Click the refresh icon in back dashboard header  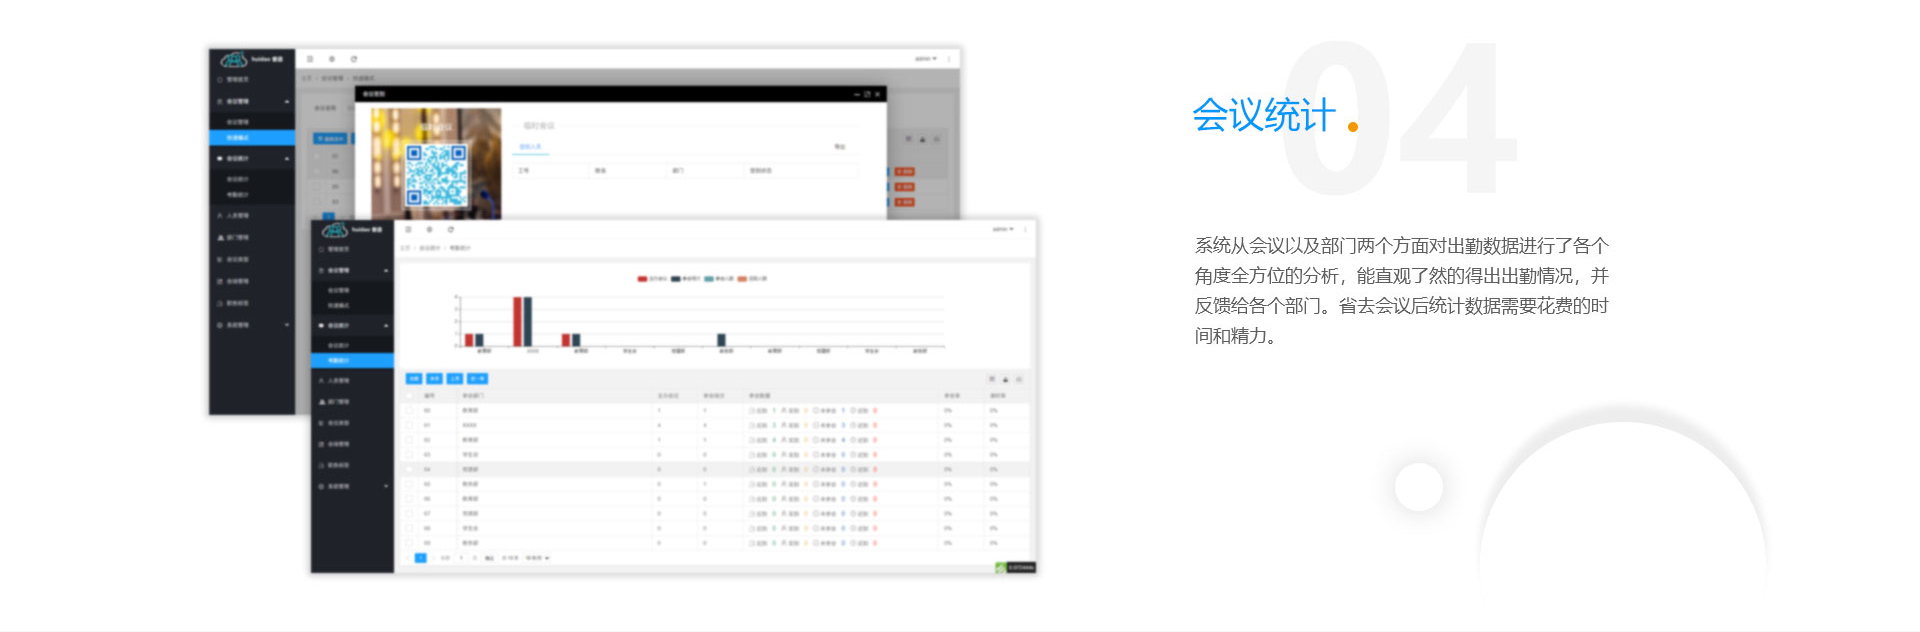[353, 59]
